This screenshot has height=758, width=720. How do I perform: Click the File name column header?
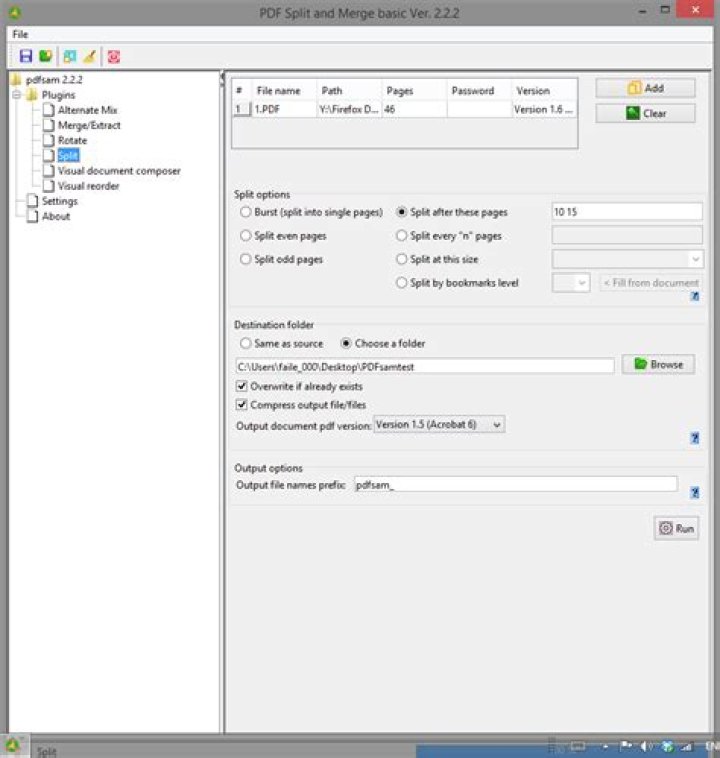284,91
